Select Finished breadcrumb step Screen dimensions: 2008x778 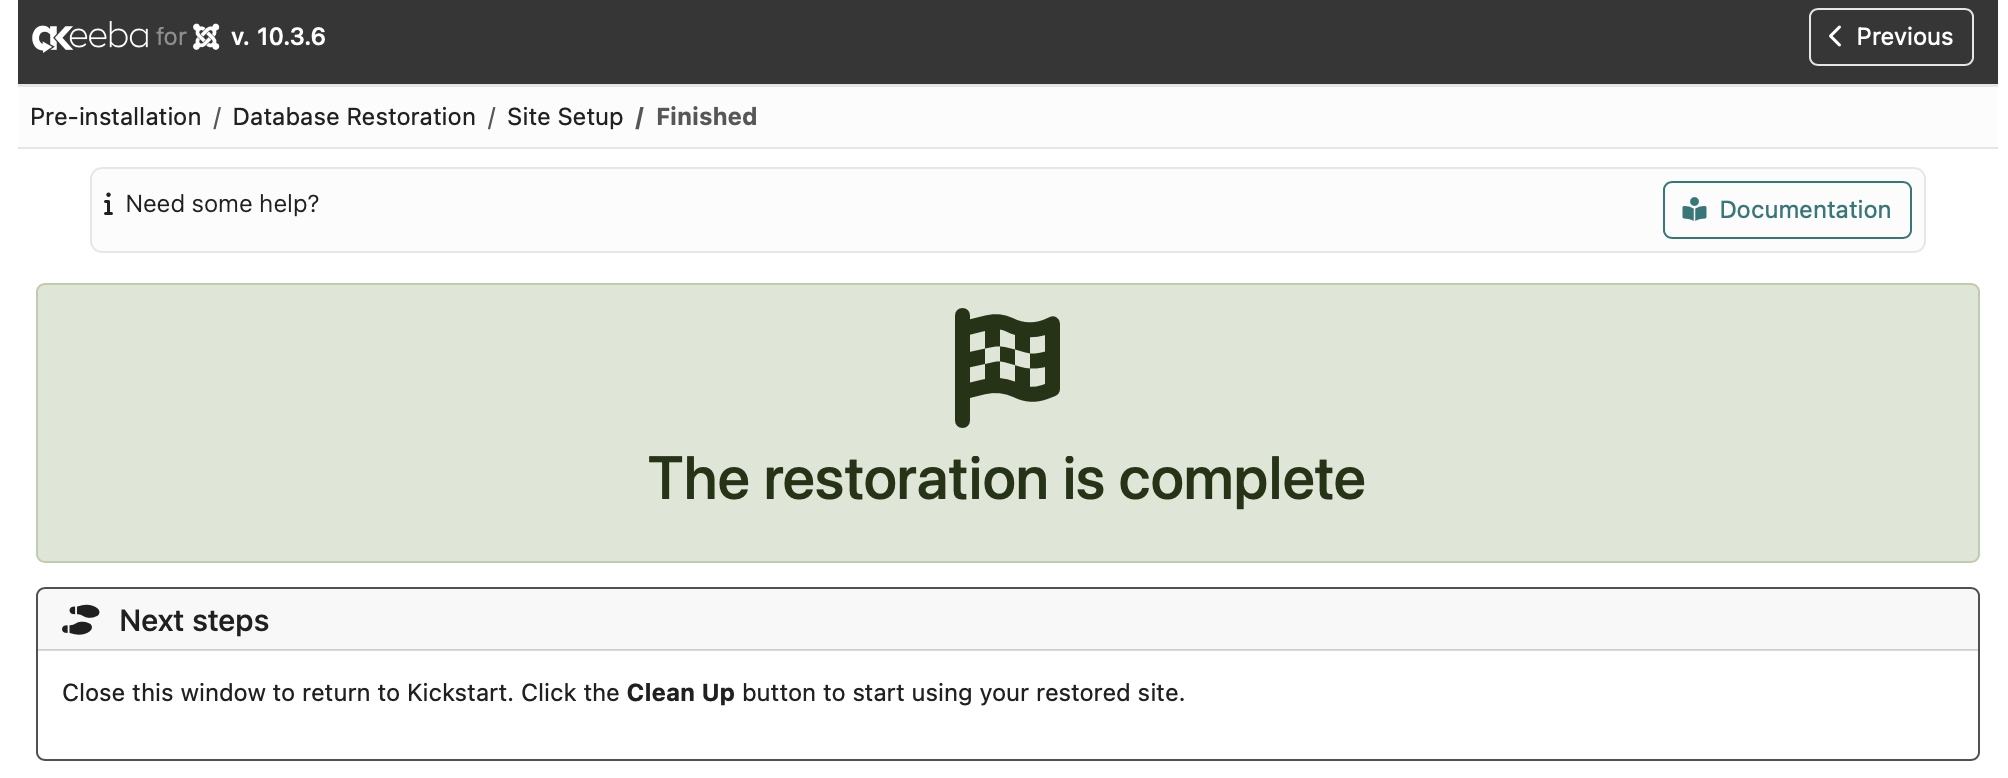(706, 117)
